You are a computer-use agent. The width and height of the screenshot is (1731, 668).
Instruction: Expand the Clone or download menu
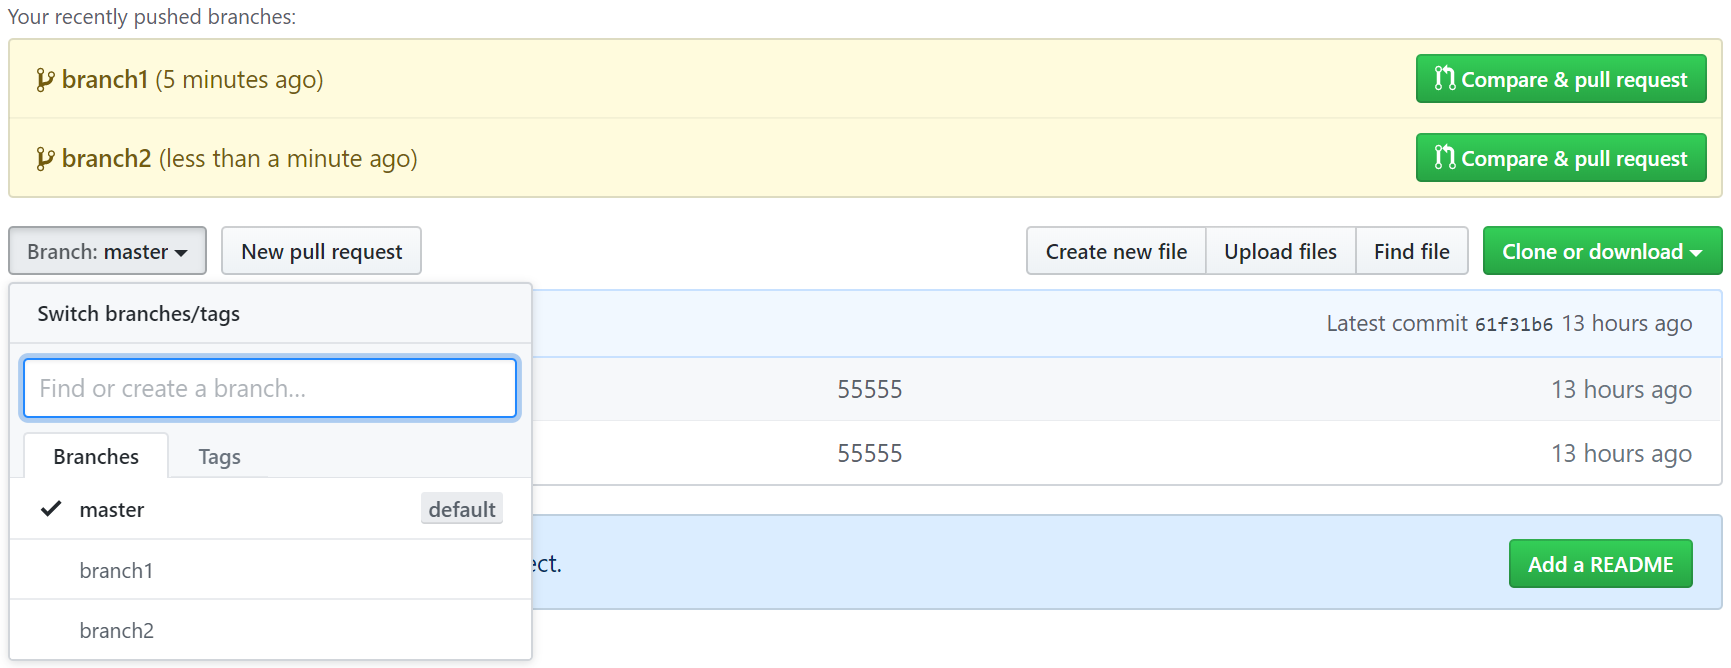pyautogui.click(x=1601, y=251)
